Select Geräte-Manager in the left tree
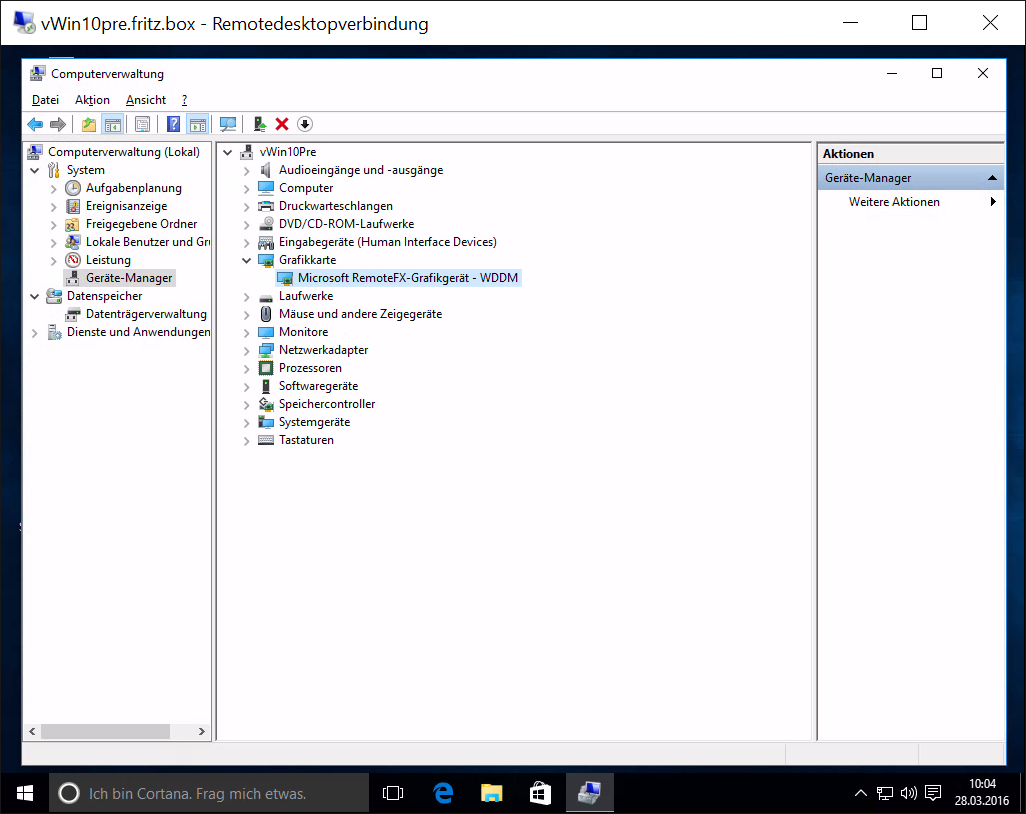 (x=129, y=278)
